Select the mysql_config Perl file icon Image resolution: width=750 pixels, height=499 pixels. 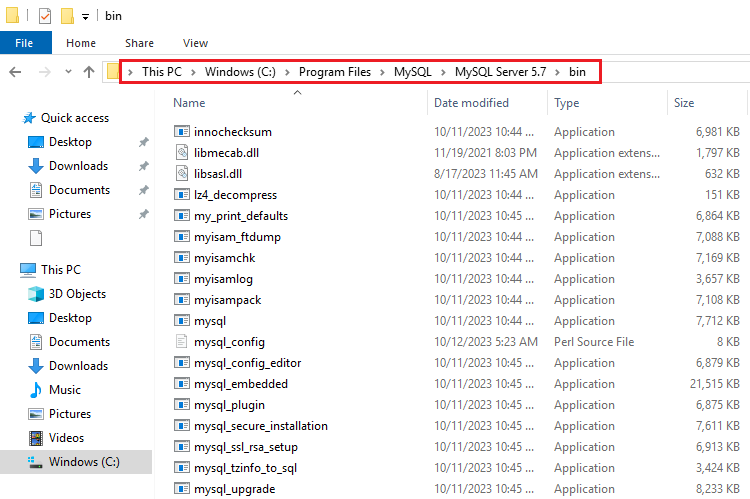pyautogui.click(x=182, y=342)
